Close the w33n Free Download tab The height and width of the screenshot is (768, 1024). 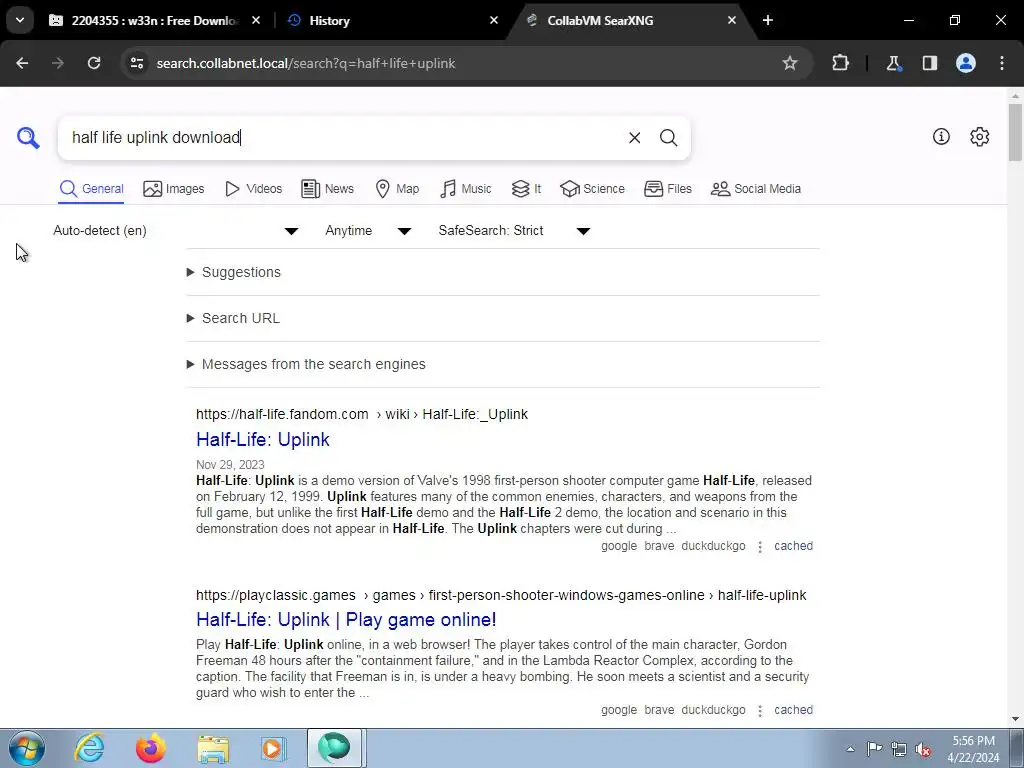[256, 20]
